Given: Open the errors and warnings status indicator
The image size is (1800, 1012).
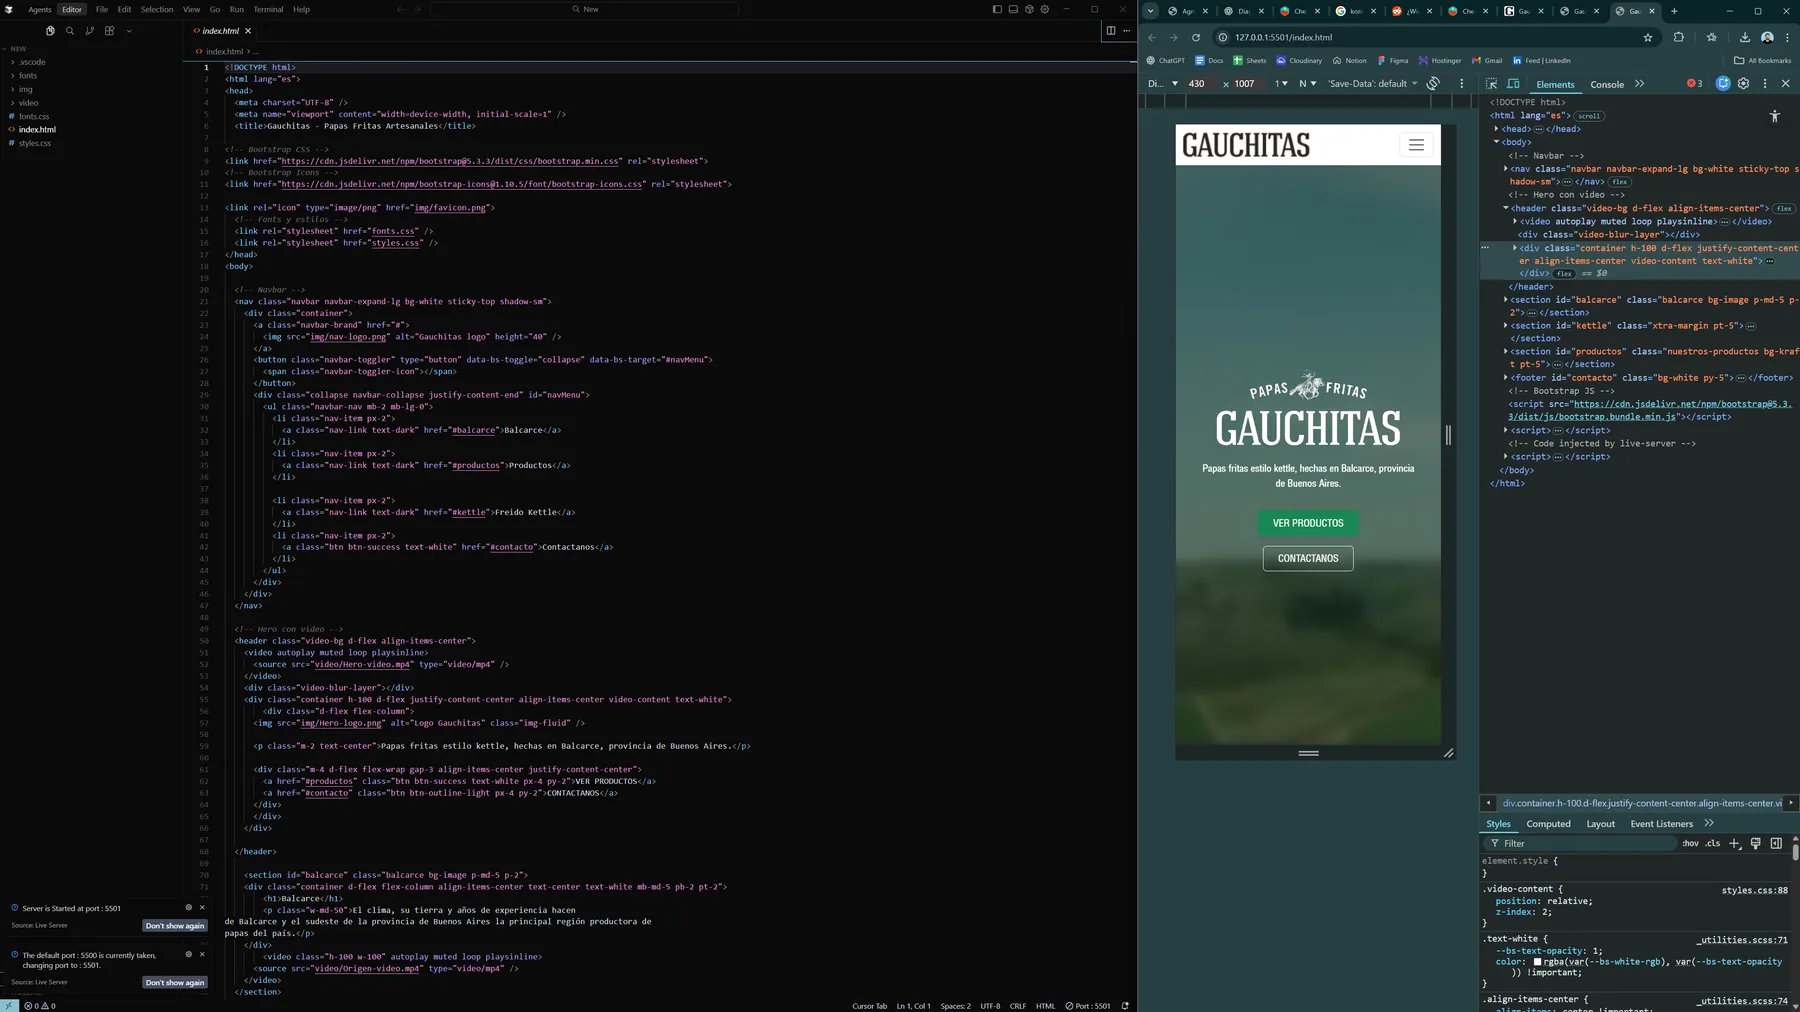Looking at the screenshot, I should (x=40, y=1006).
